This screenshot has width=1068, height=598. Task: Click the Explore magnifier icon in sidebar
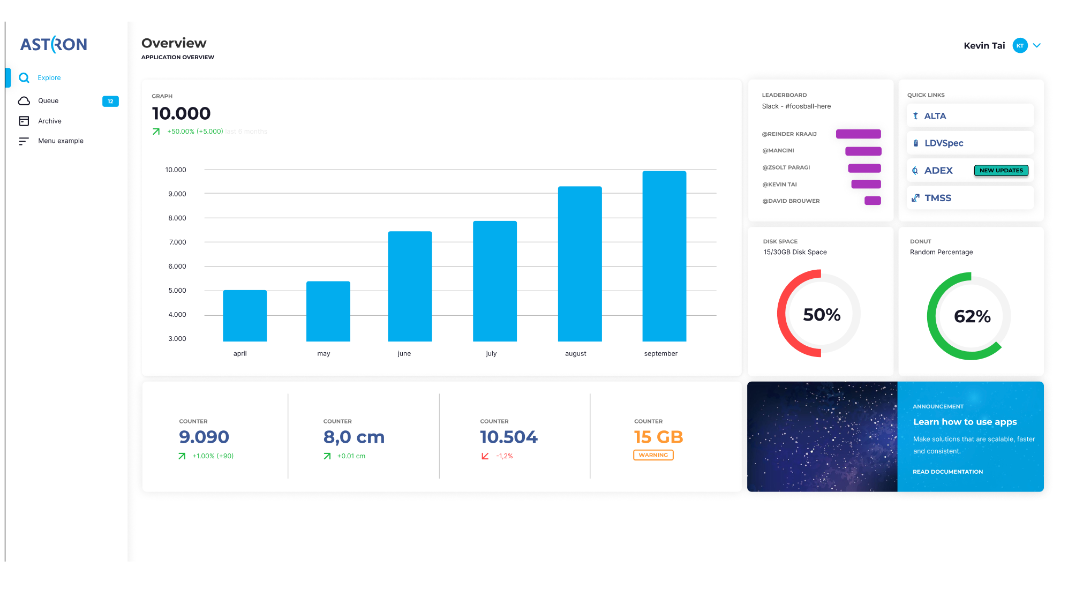coord(24,78)
